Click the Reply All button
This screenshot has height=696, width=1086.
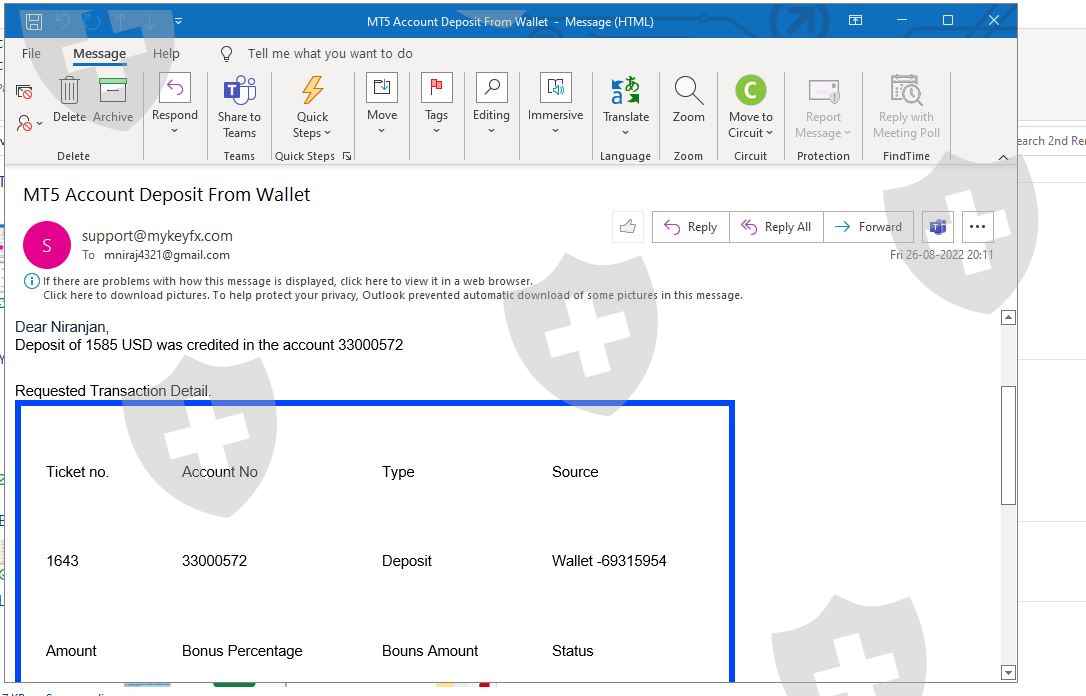click(x=776, y=227)
